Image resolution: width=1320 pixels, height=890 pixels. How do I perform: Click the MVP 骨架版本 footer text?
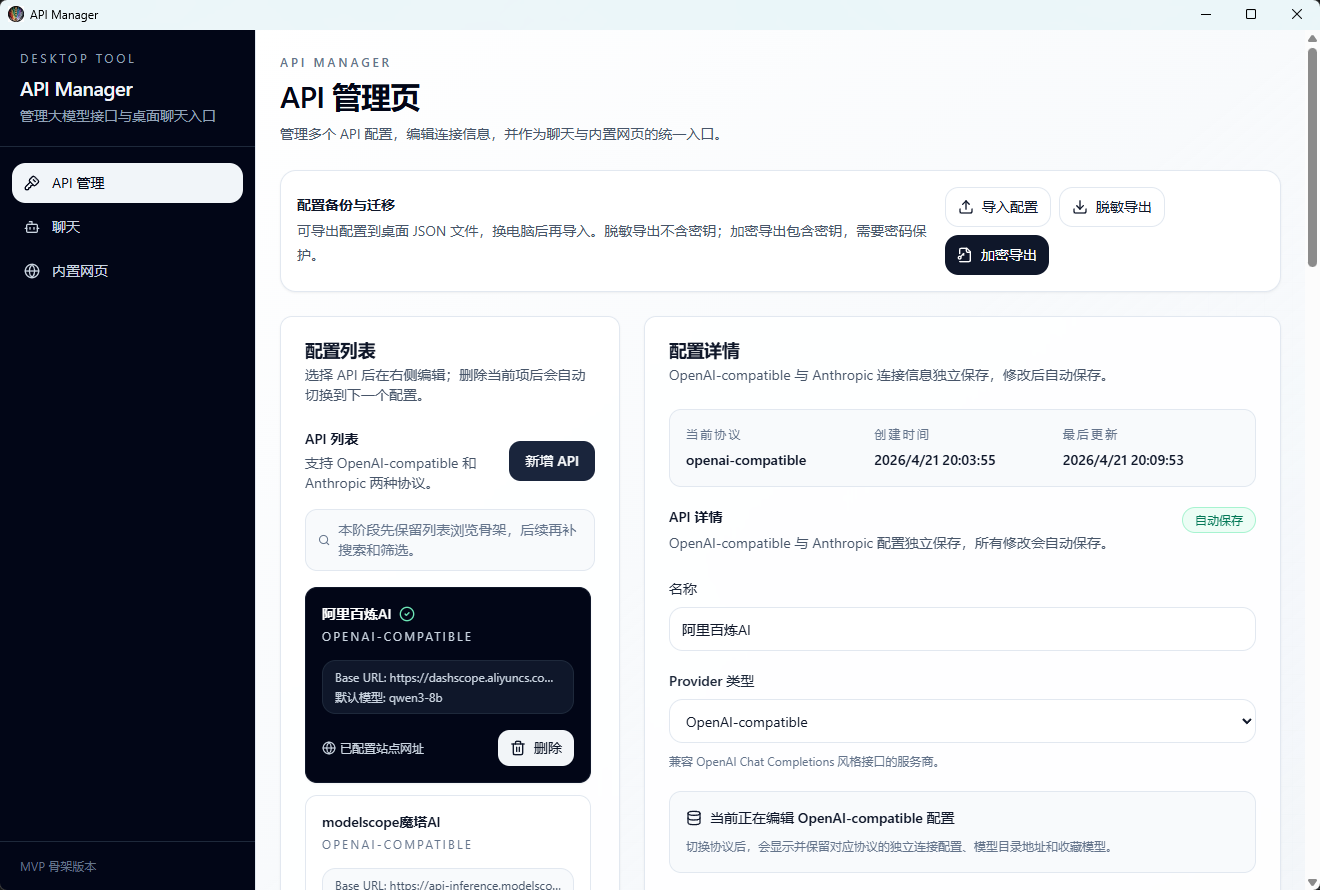[58, 866]
